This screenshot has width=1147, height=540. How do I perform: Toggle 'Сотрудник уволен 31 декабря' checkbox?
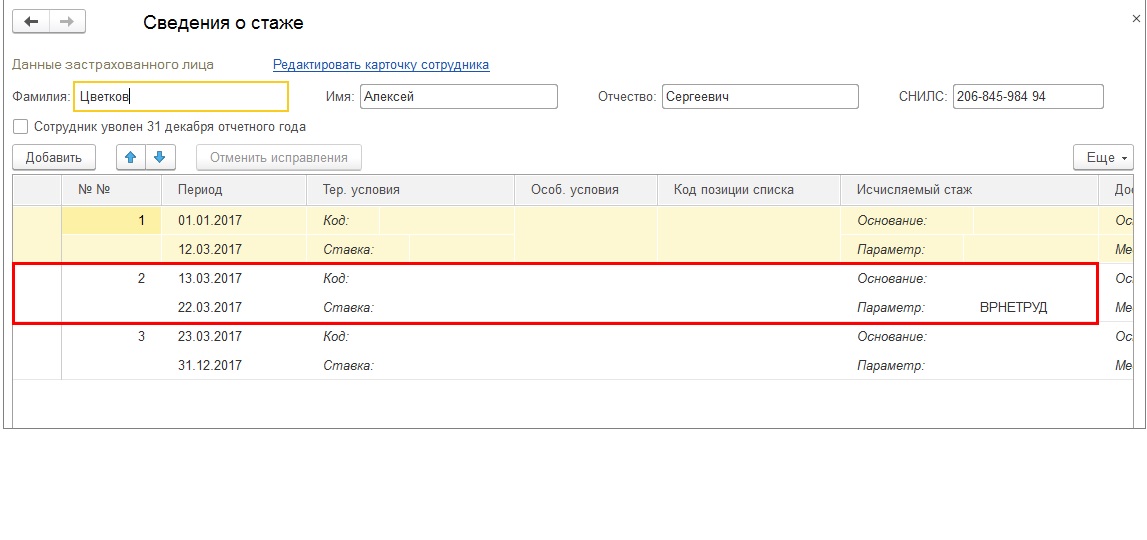coord(20,127)
